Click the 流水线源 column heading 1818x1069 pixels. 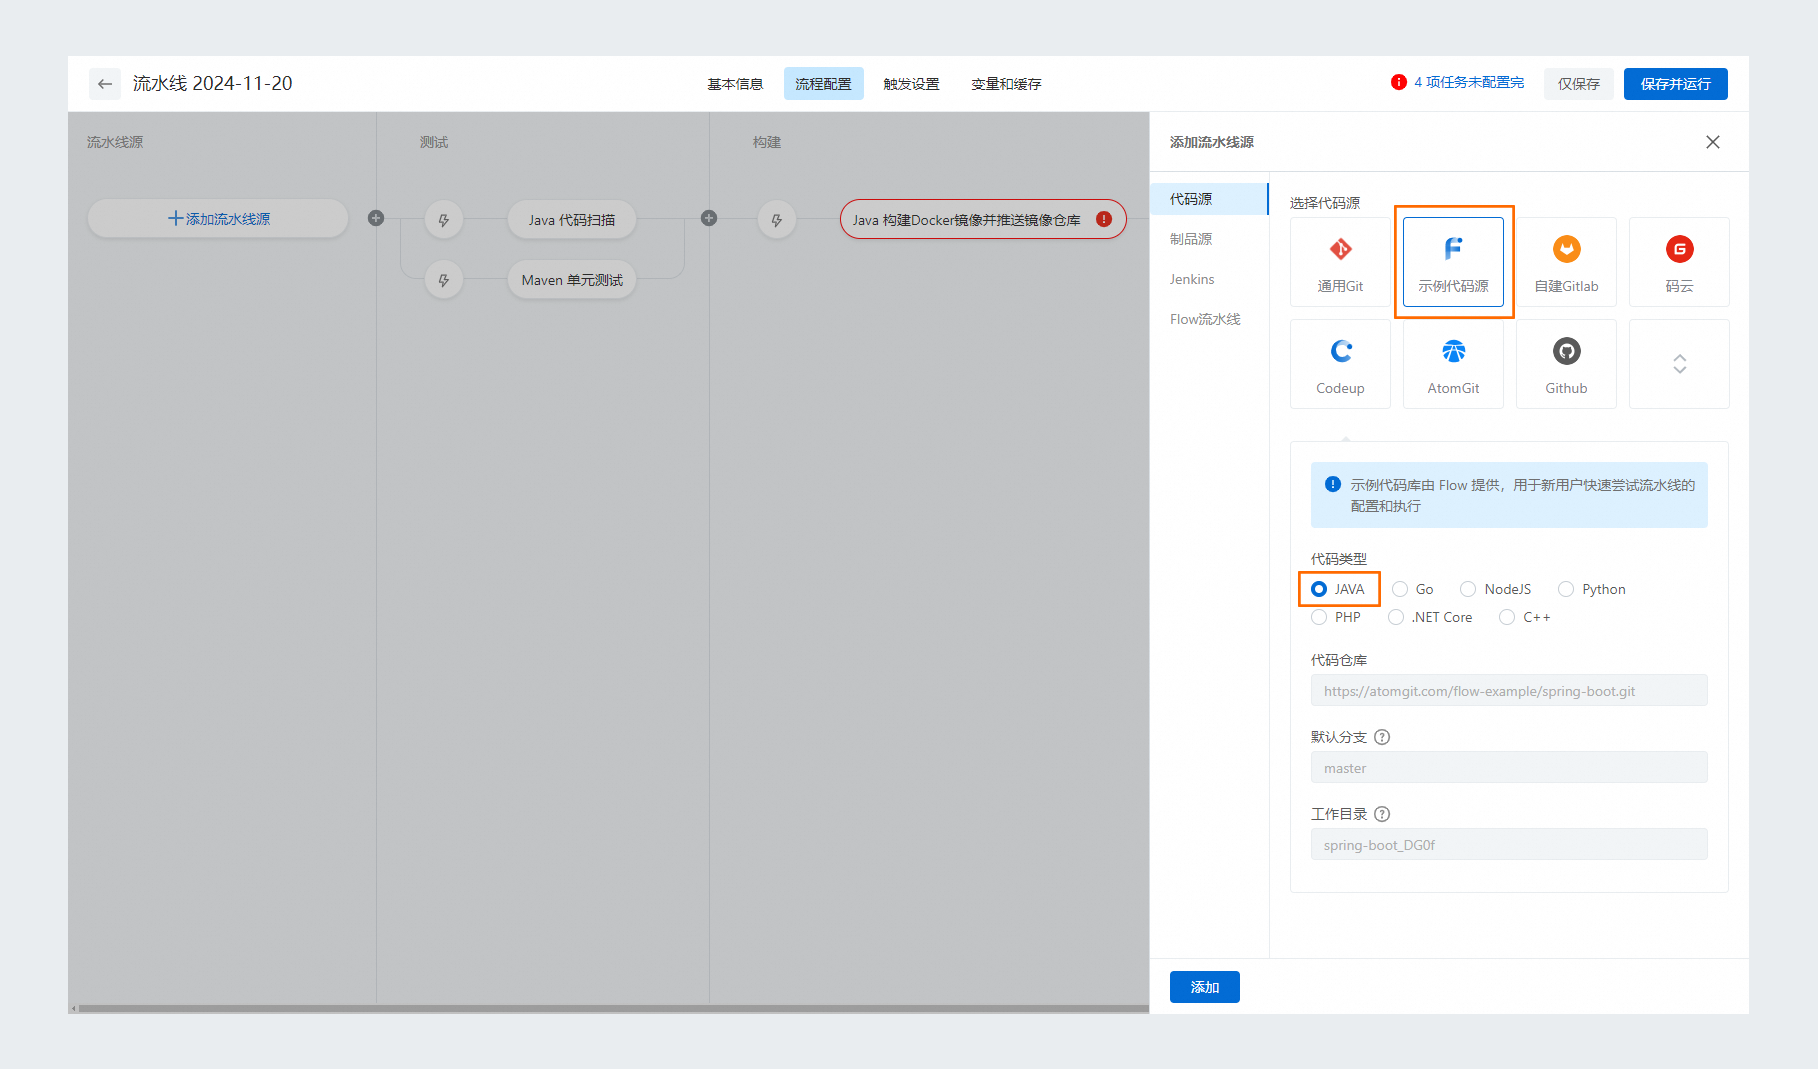click(x=115, y=142)
